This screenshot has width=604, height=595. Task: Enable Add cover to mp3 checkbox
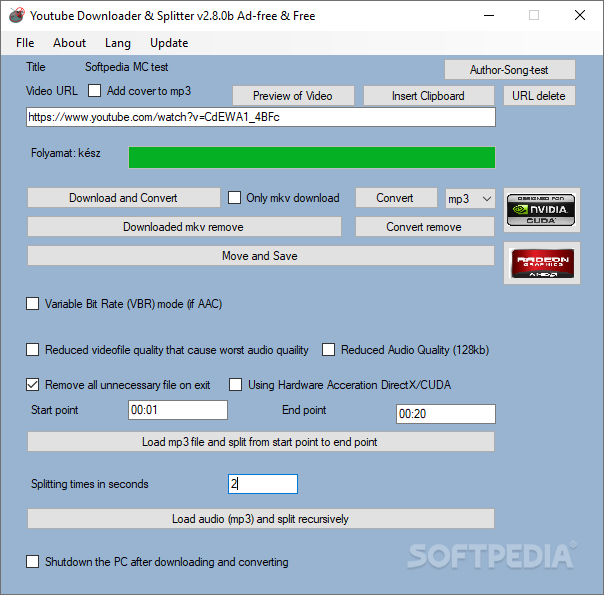point(94,91)
